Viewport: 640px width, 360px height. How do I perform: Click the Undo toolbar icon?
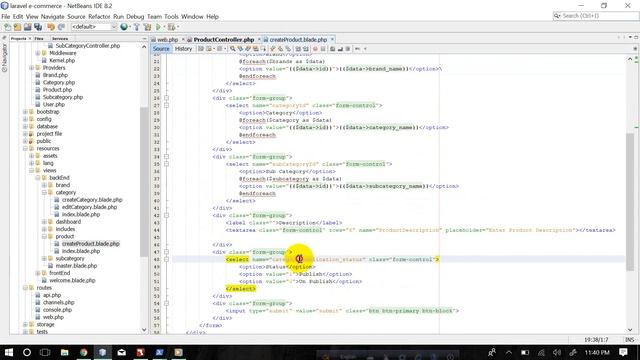(x=51, y=27)
